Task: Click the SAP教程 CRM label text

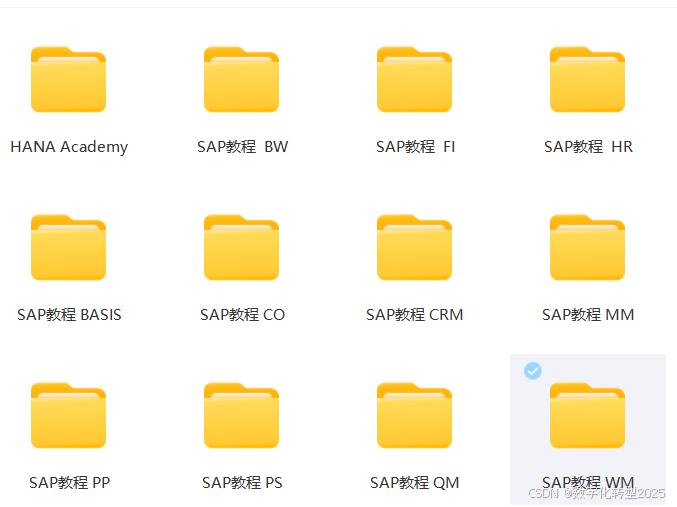Action: click(414, 315)
